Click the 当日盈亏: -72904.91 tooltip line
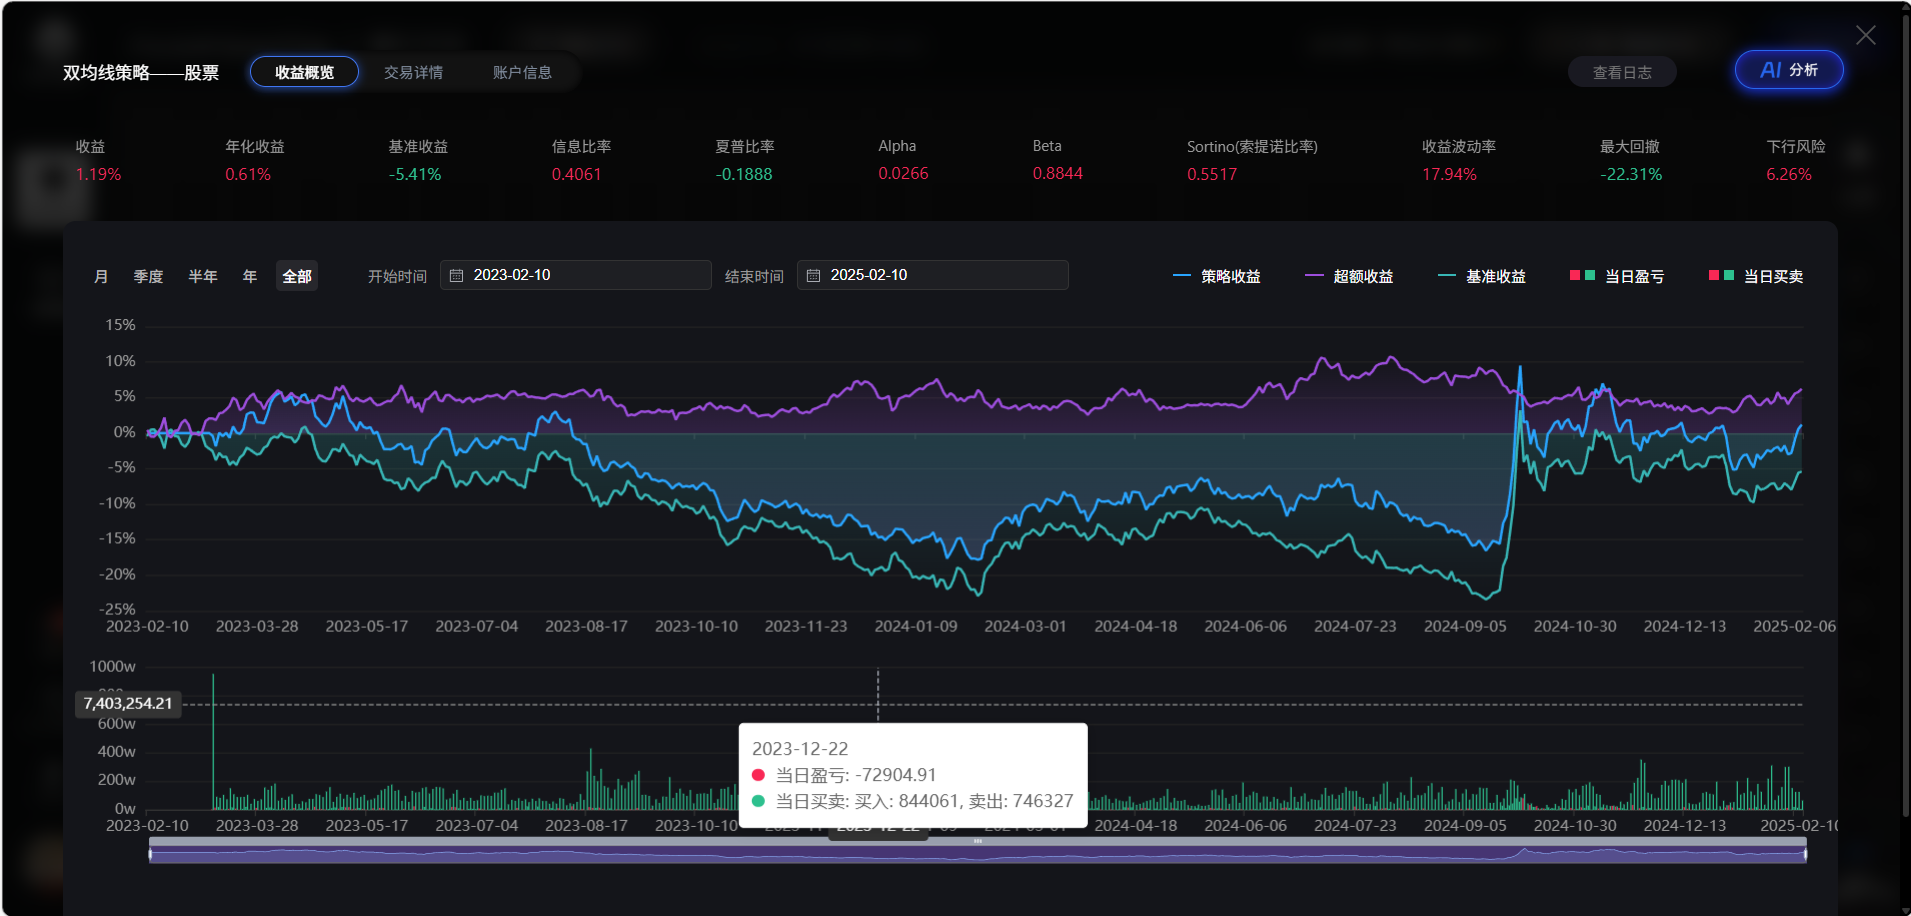The image size is (1911, 916). coord(844,775)
